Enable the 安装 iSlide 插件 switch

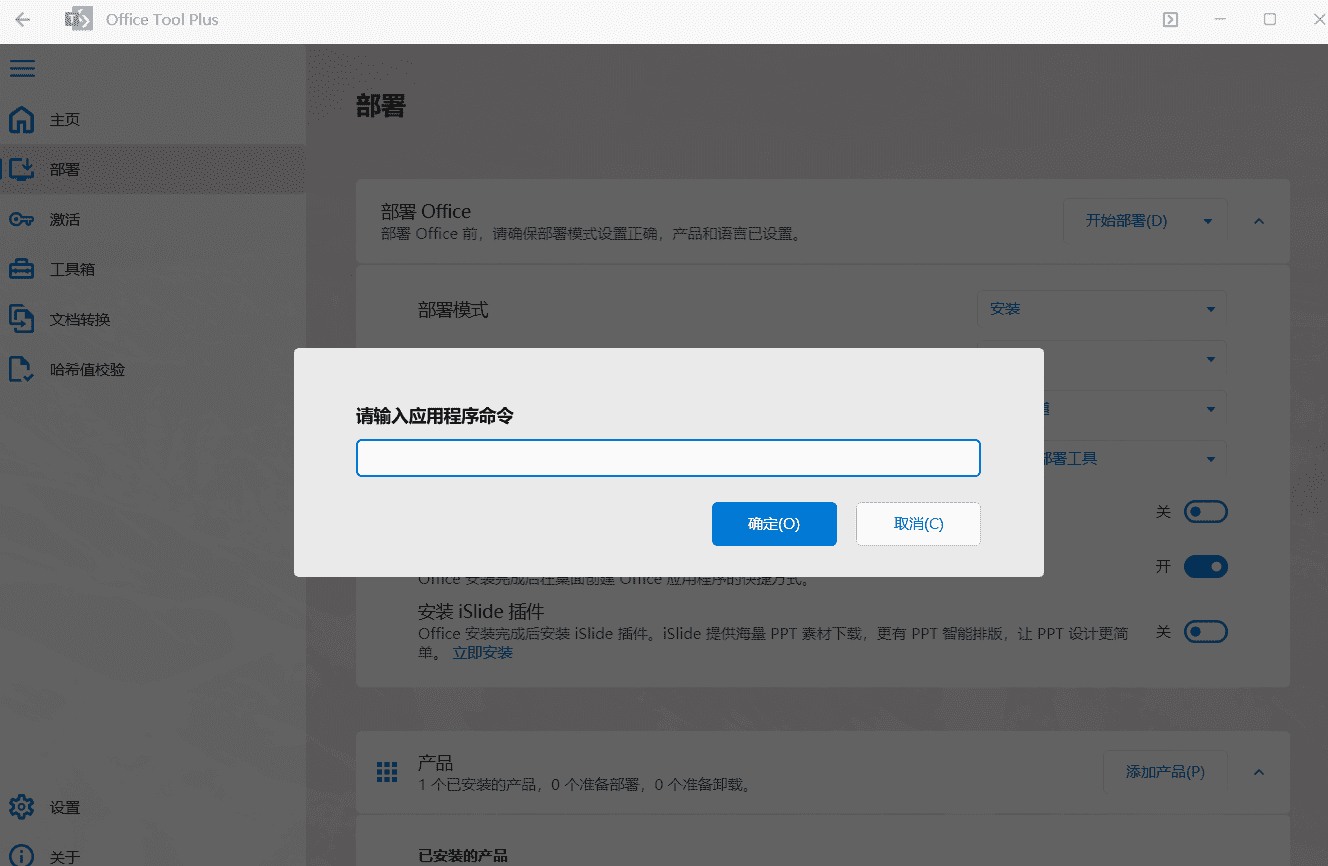(x=1205, y=631)
